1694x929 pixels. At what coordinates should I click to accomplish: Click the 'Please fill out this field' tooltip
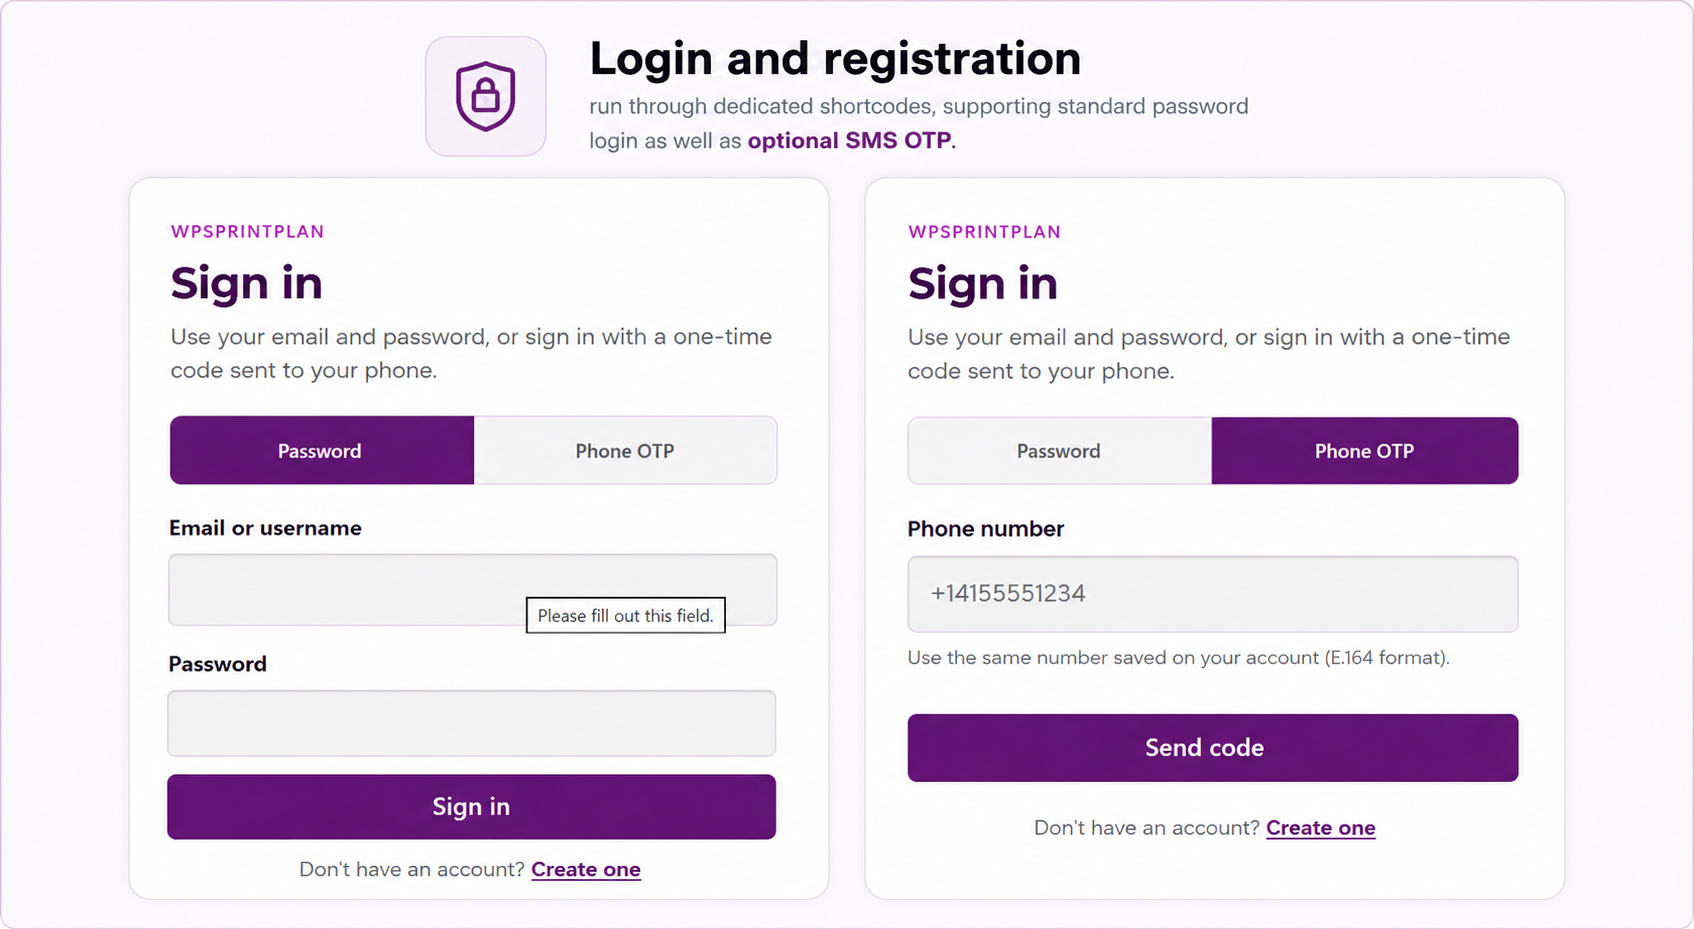pyautogui.click(x=626, y=615)
